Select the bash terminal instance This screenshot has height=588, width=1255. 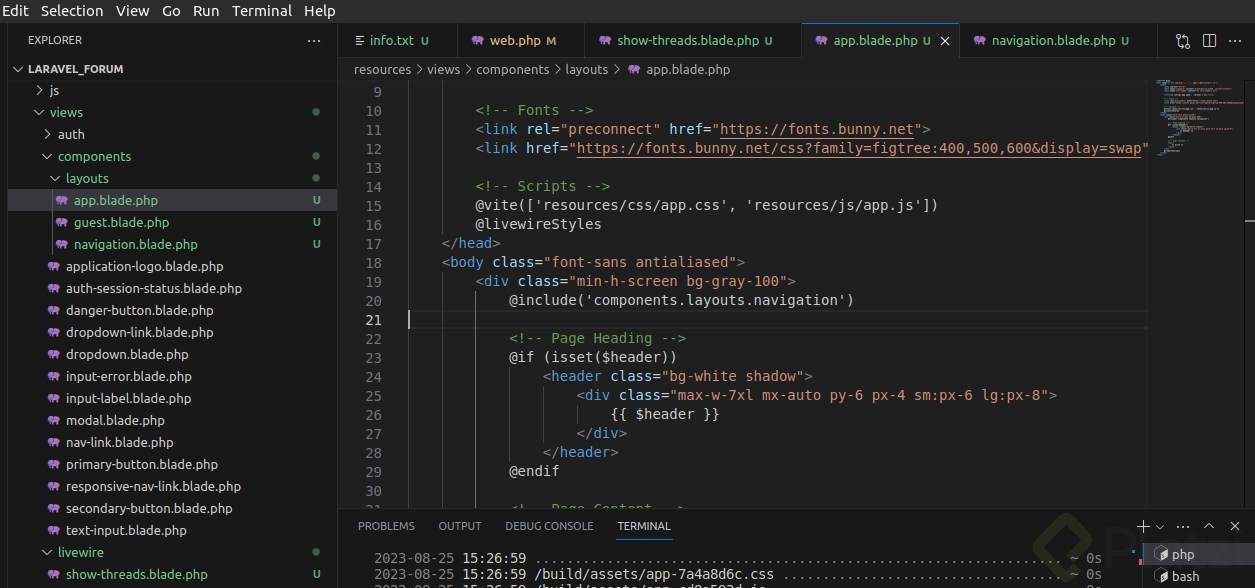click(1185, 576)
